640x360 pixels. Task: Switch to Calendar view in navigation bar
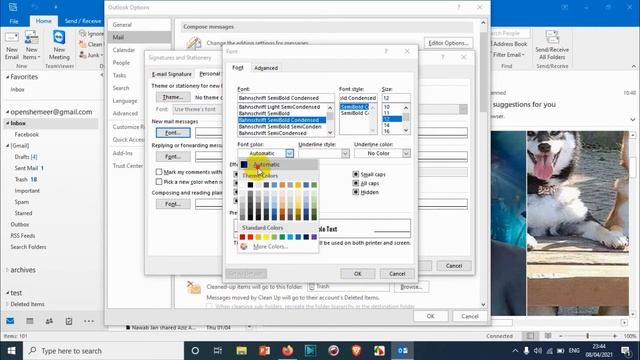pyautogui.click(x=30, y=321)
